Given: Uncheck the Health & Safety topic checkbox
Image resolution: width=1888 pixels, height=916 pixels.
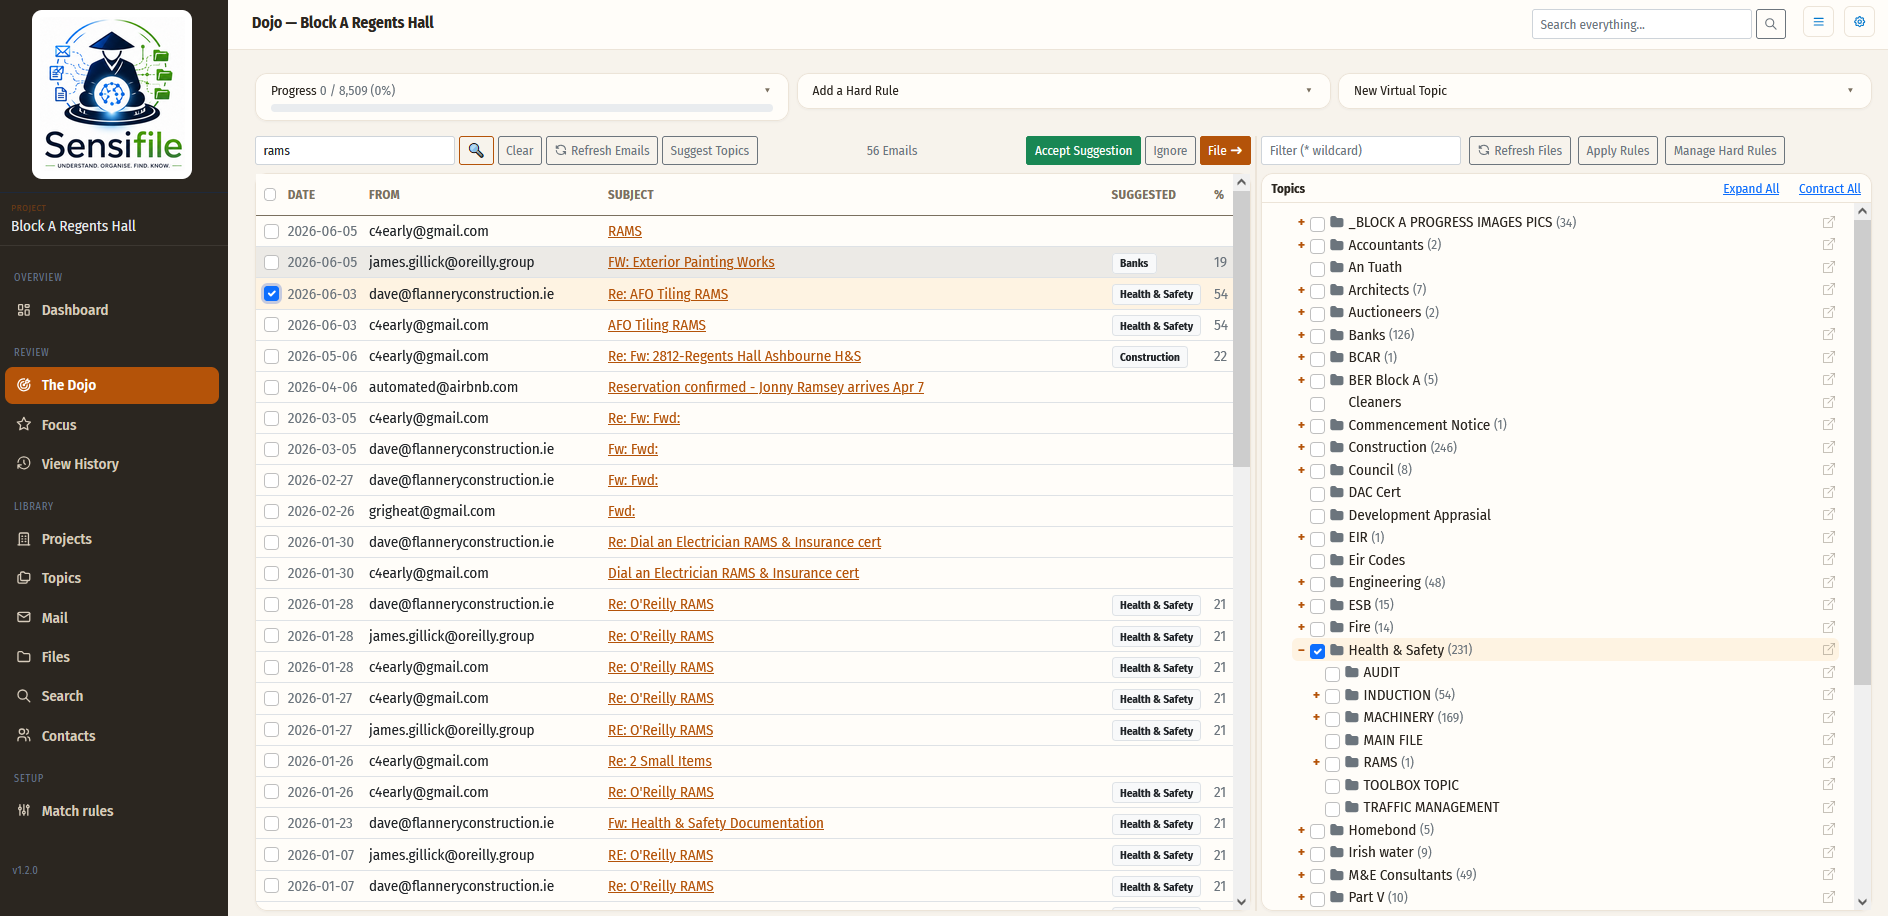Looking at the screenshot, I should pyautogui.click(x=1317, y=651).
